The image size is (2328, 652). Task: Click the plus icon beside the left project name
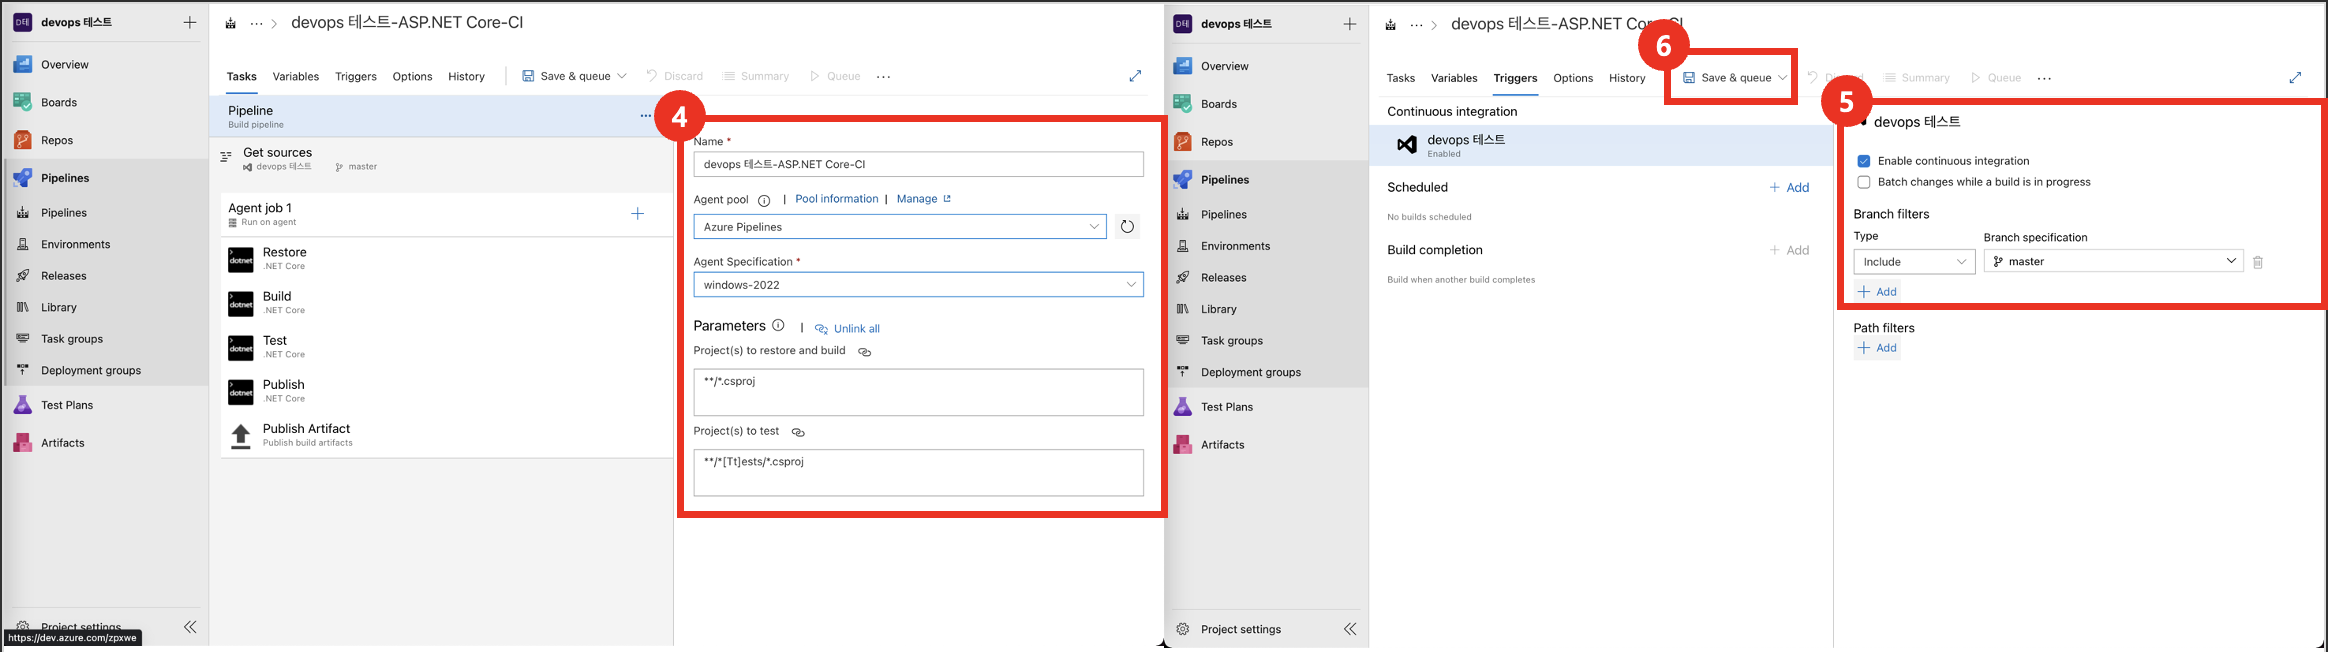click(190, 22)
